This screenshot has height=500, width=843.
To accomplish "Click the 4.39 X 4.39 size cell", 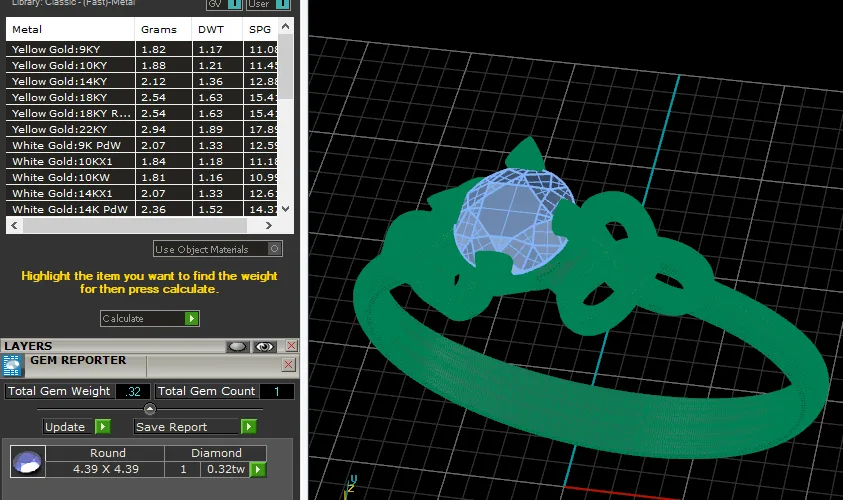I will coord(105,469).
